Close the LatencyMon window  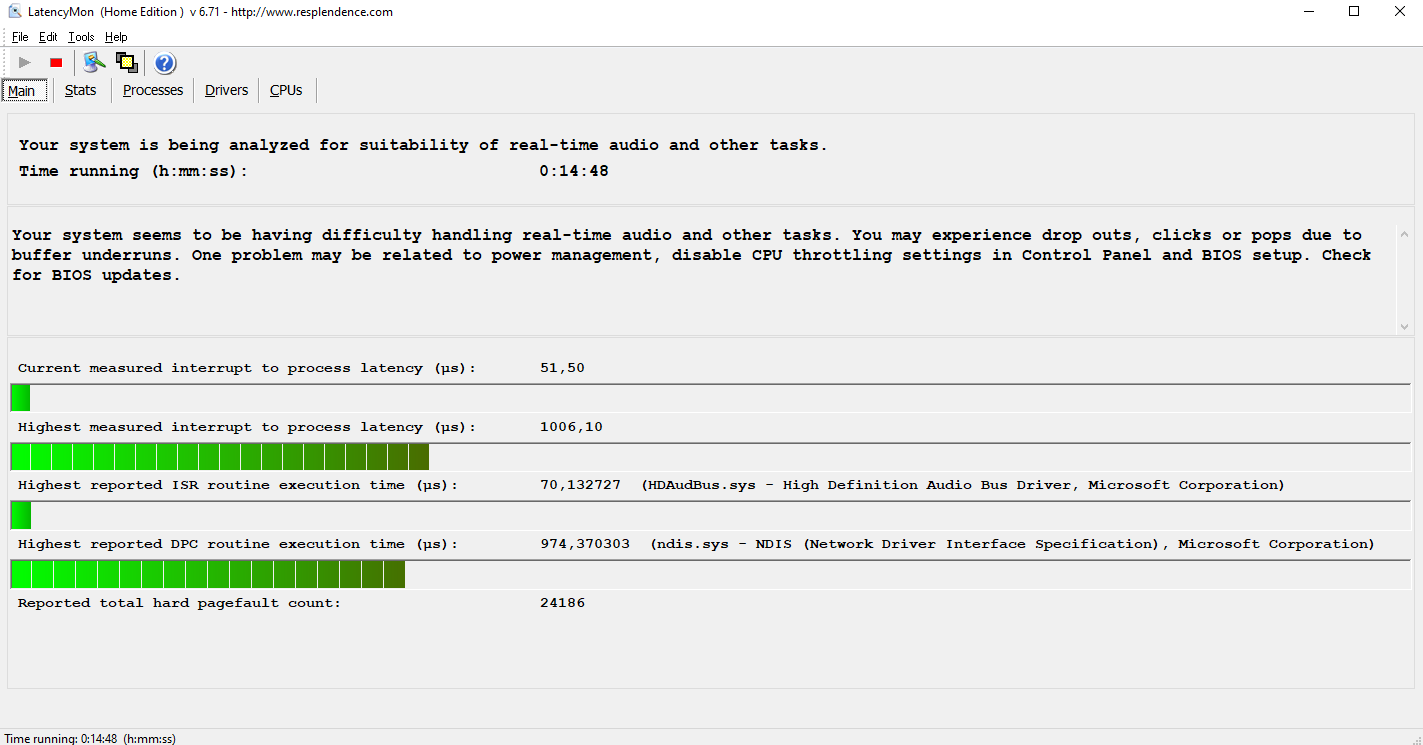pos(1400,12)
